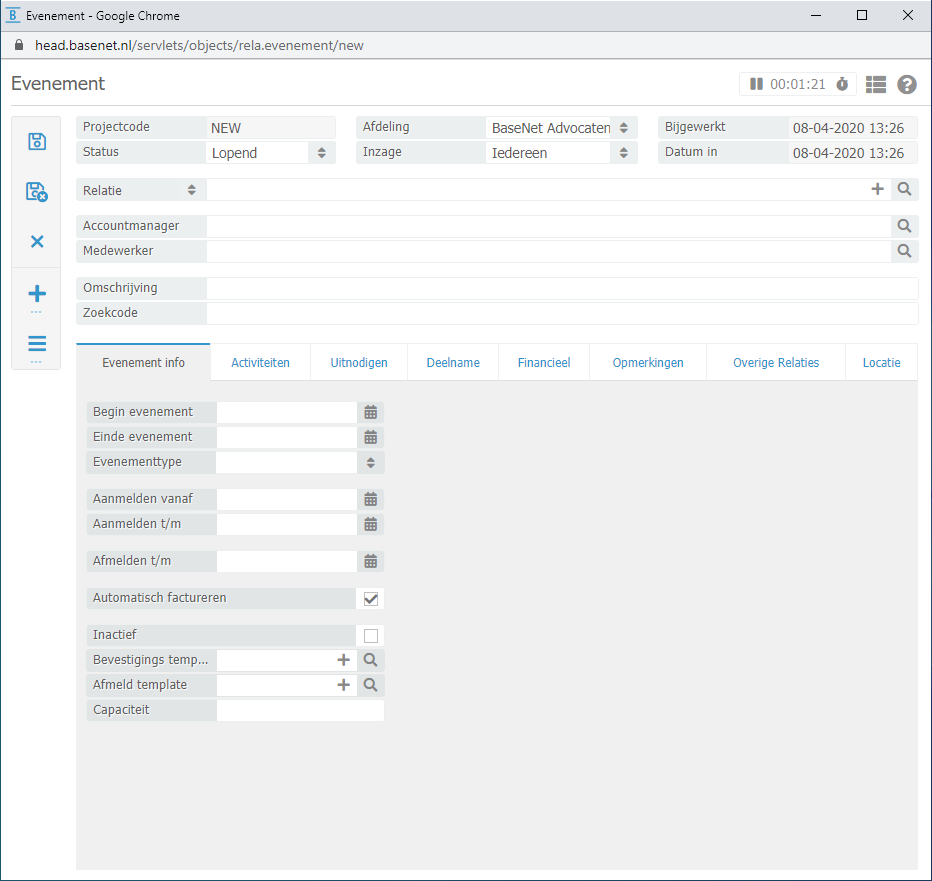The height and width of the screenshot is (881, 932).
Task: Add a new Bevestigings template
Action: [344, 660]
